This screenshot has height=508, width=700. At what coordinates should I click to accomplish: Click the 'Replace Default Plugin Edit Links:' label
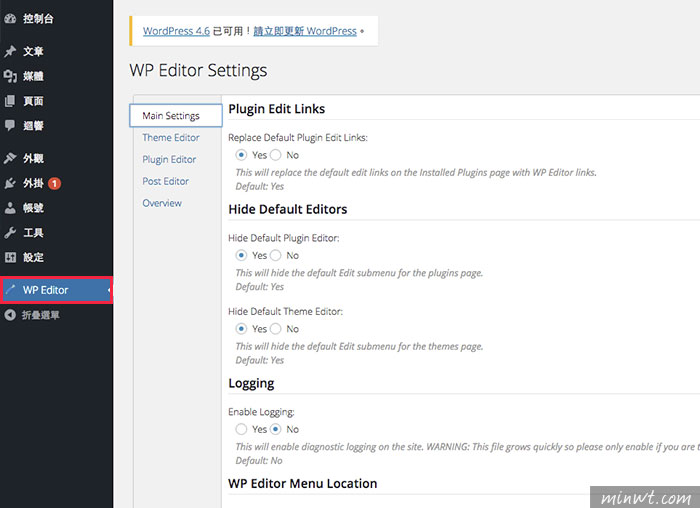point(298,137)
